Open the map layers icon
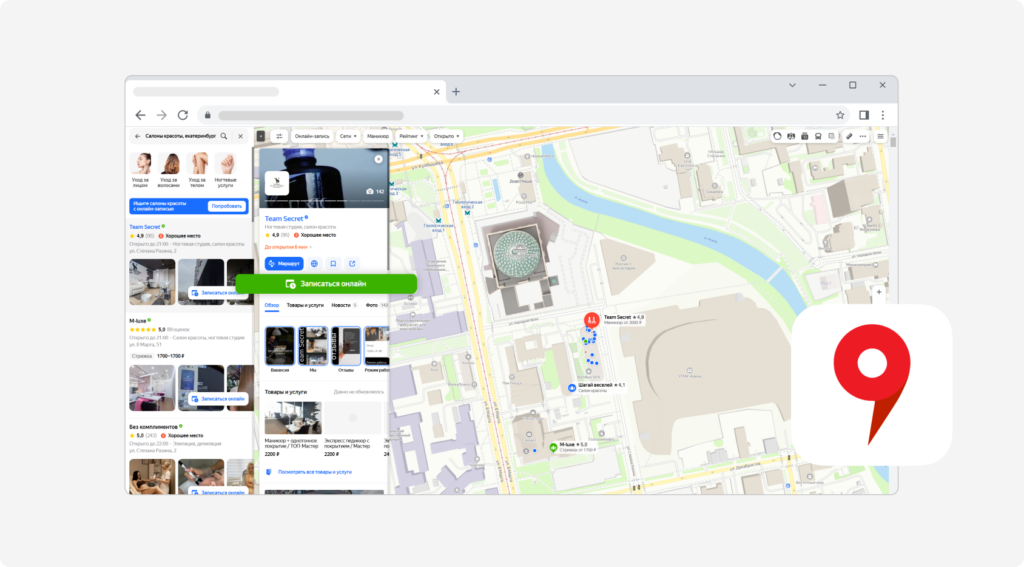This screenshot has width=1024, height=567. [x=831, y=136]
